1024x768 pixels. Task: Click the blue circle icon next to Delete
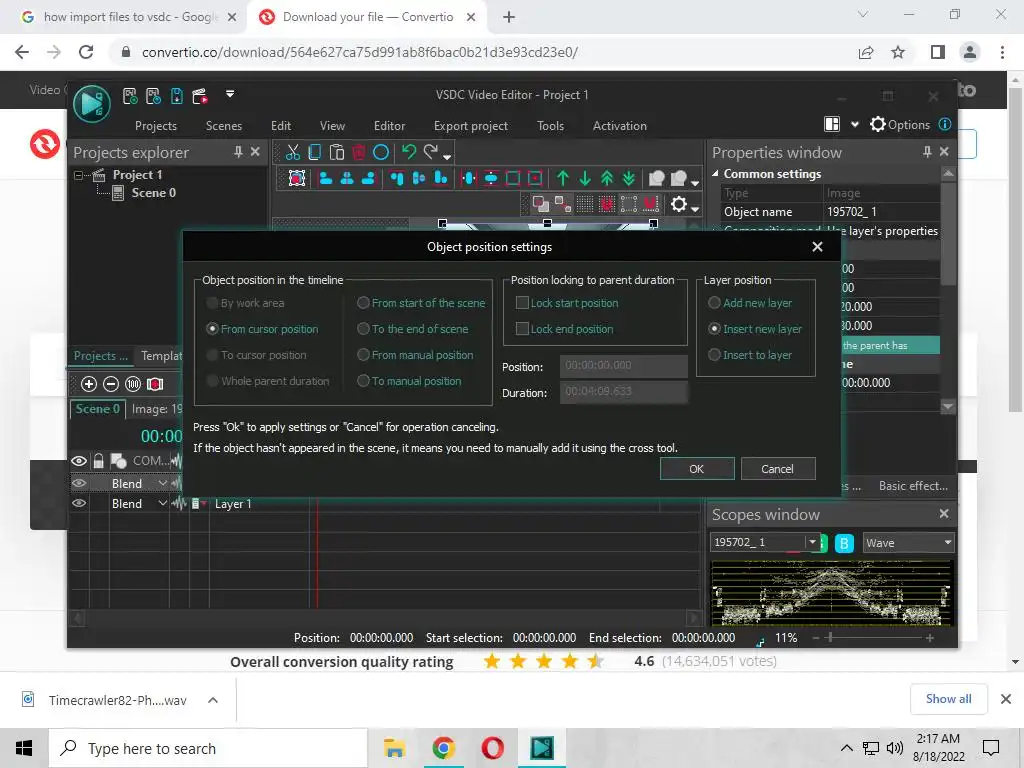coord(381,152)
